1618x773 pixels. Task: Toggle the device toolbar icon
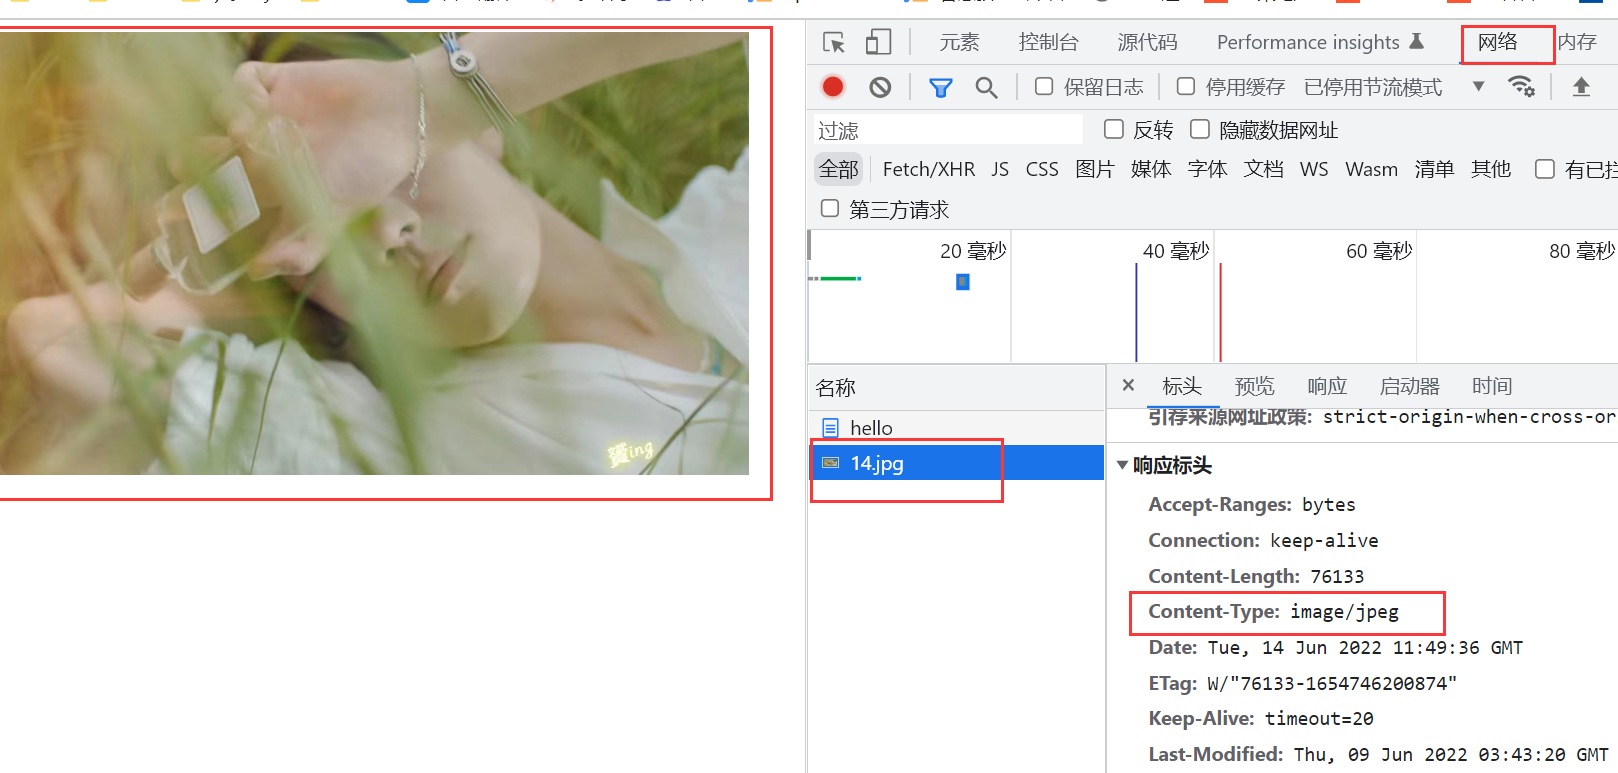[878, 42]
